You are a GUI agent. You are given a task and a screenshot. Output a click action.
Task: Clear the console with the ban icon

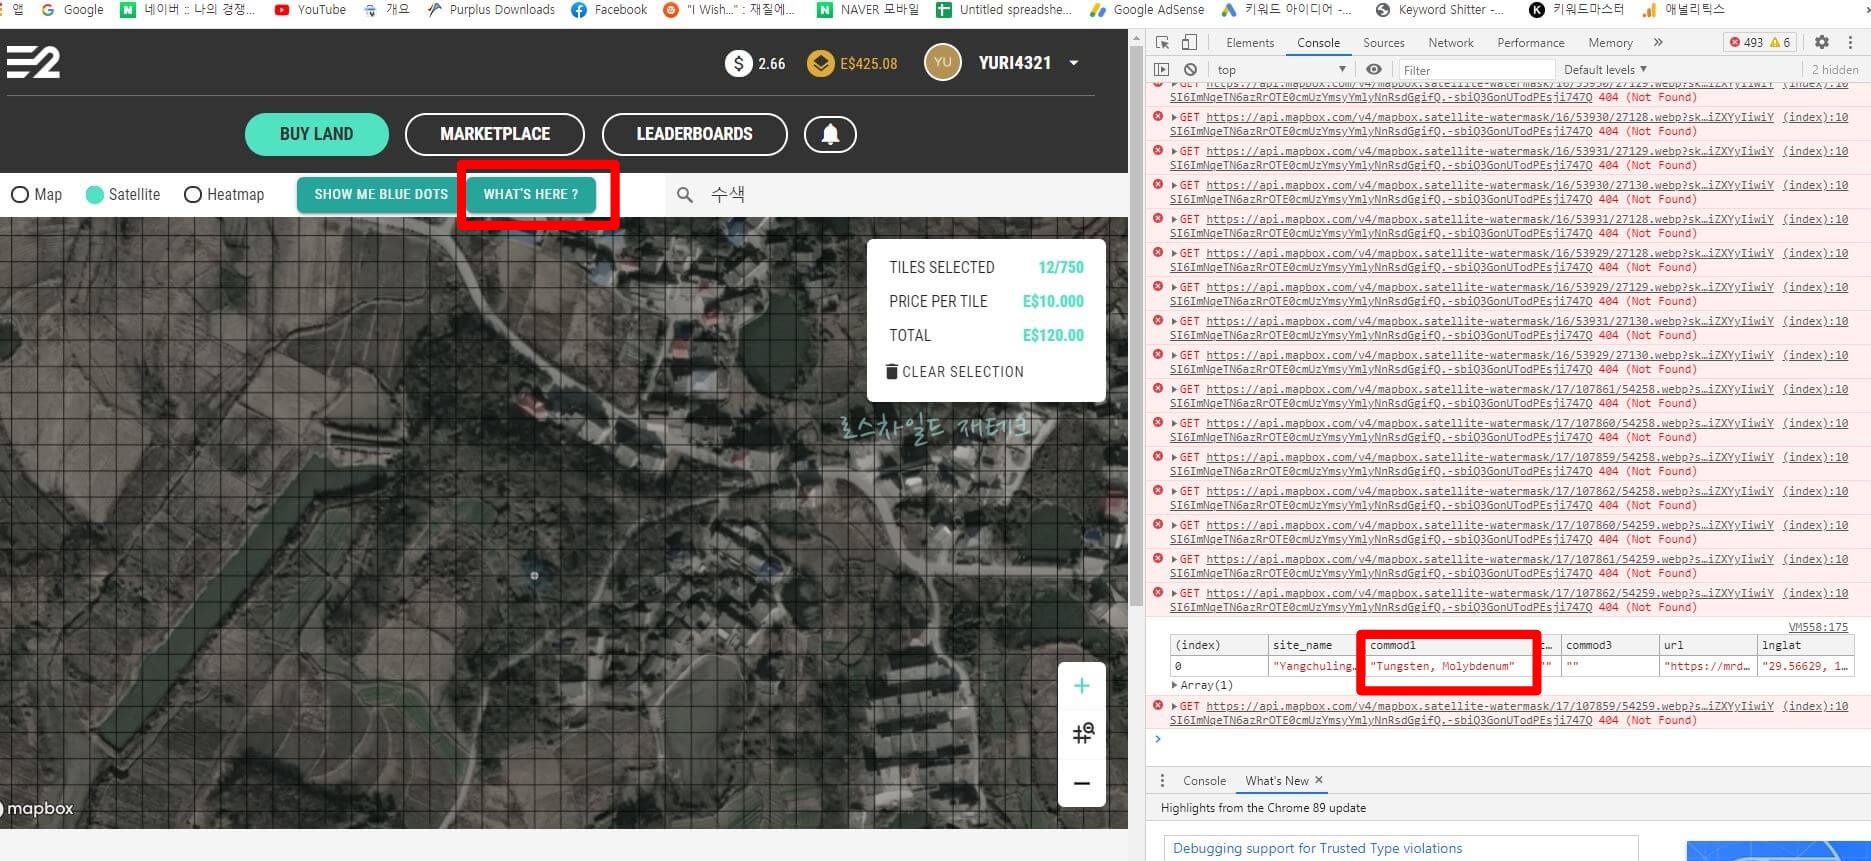coord(1190,70)
